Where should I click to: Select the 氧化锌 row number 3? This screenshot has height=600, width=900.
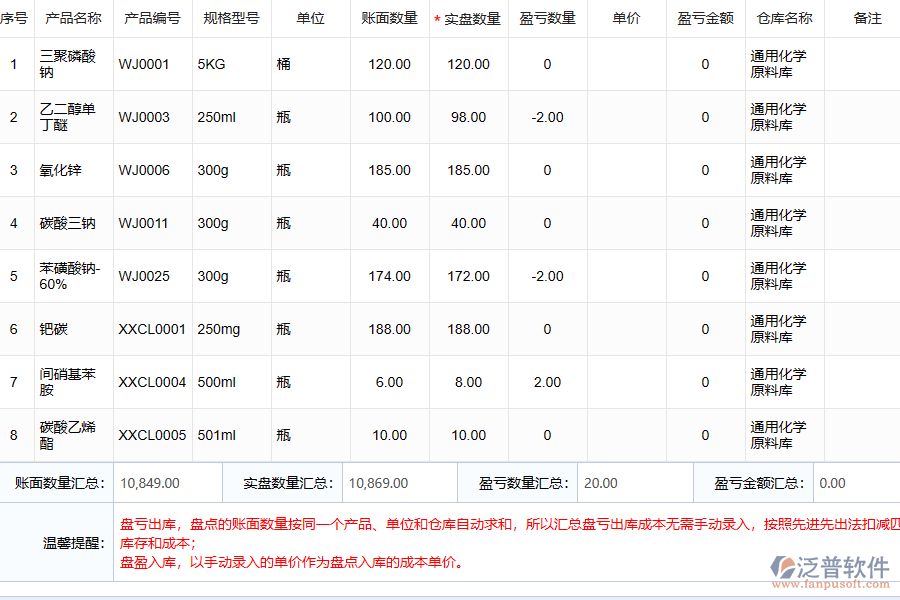coord(14,170)
